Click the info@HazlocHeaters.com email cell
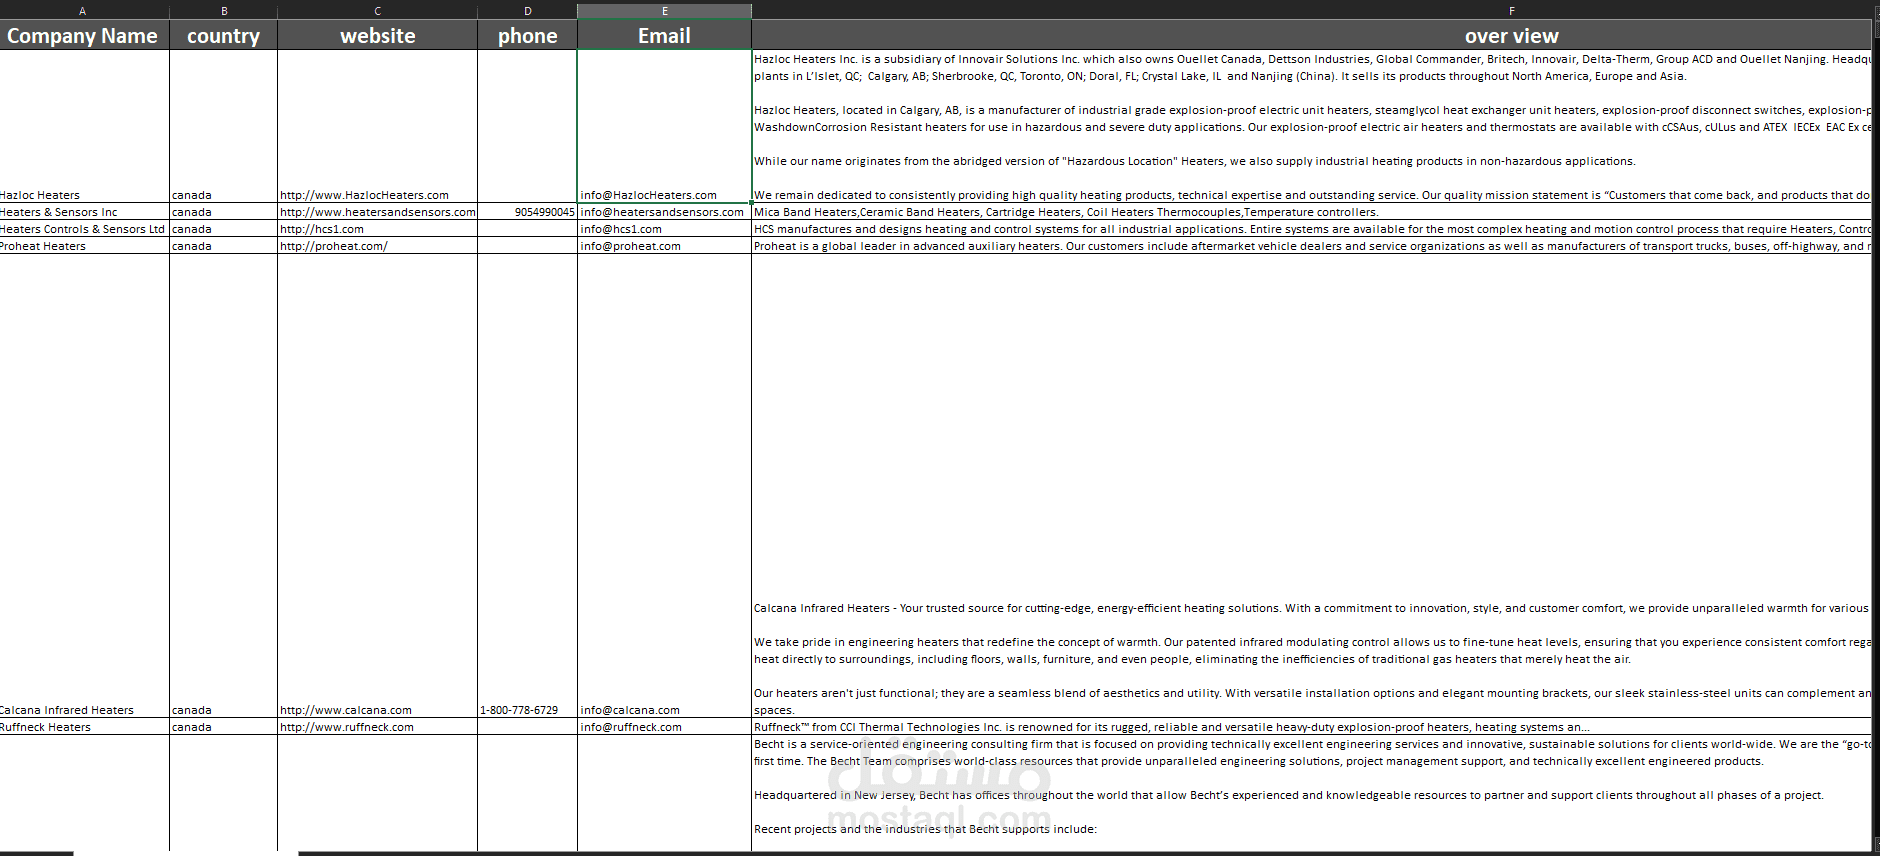Viewport: 1880px width, 856px height. (664, 126)
